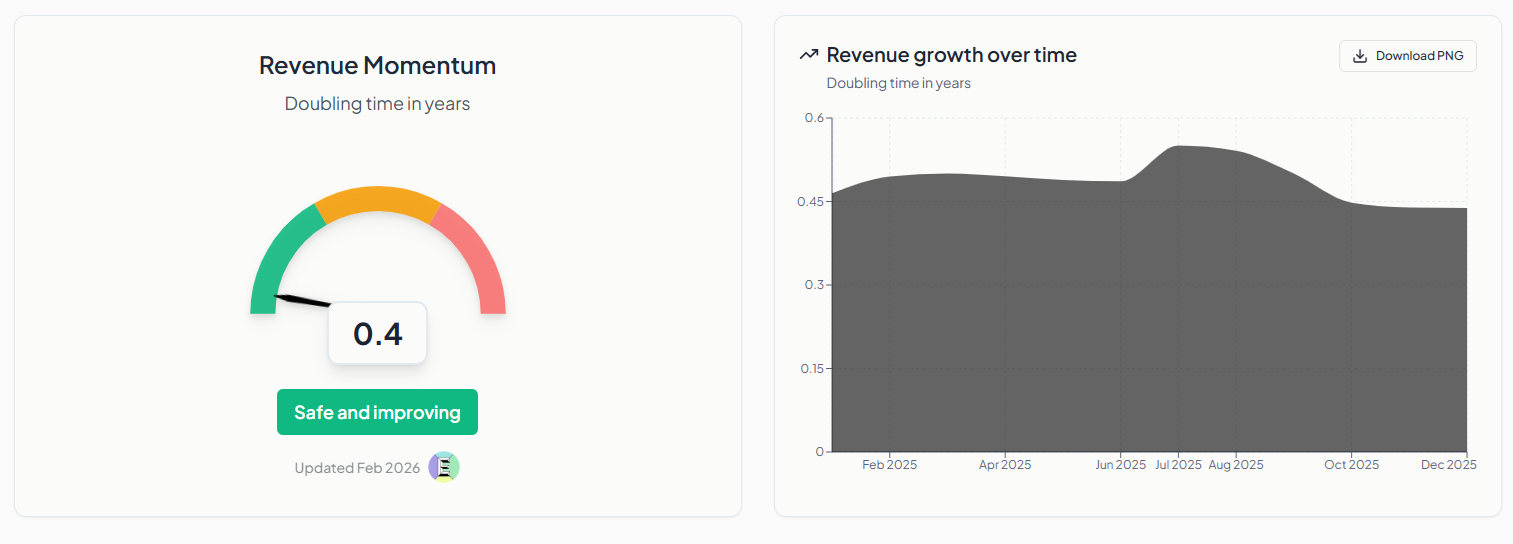This screenshot has height=544, width=1513.
Task: Click the 0.45 y-axis label
Action: click(810, 201)
